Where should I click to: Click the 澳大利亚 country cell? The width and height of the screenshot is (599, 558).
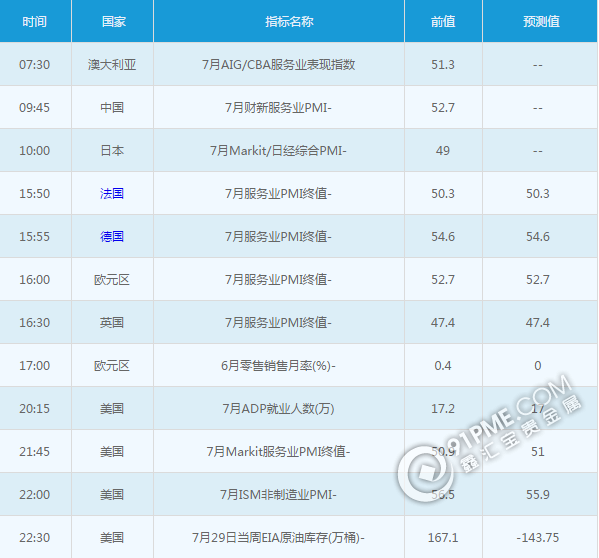[112, 65]
